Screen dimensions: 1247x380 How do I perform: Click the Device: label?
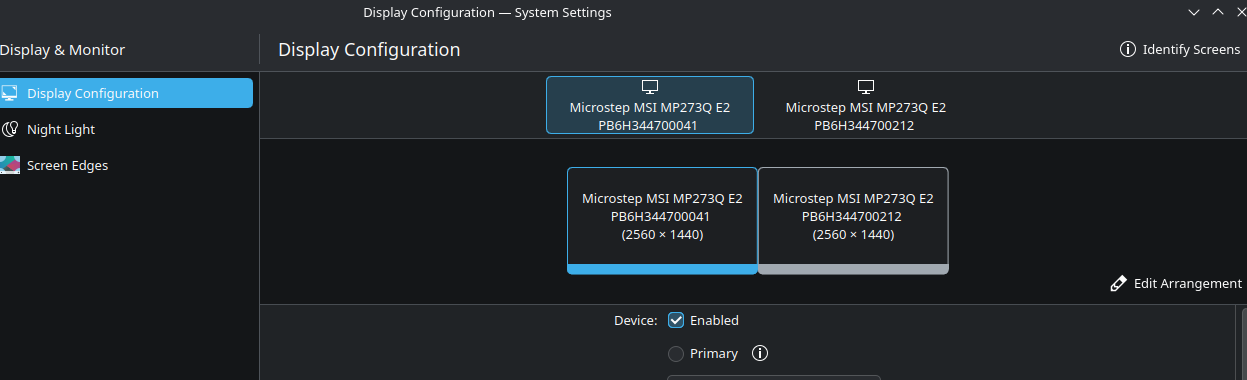click(635, 321)
